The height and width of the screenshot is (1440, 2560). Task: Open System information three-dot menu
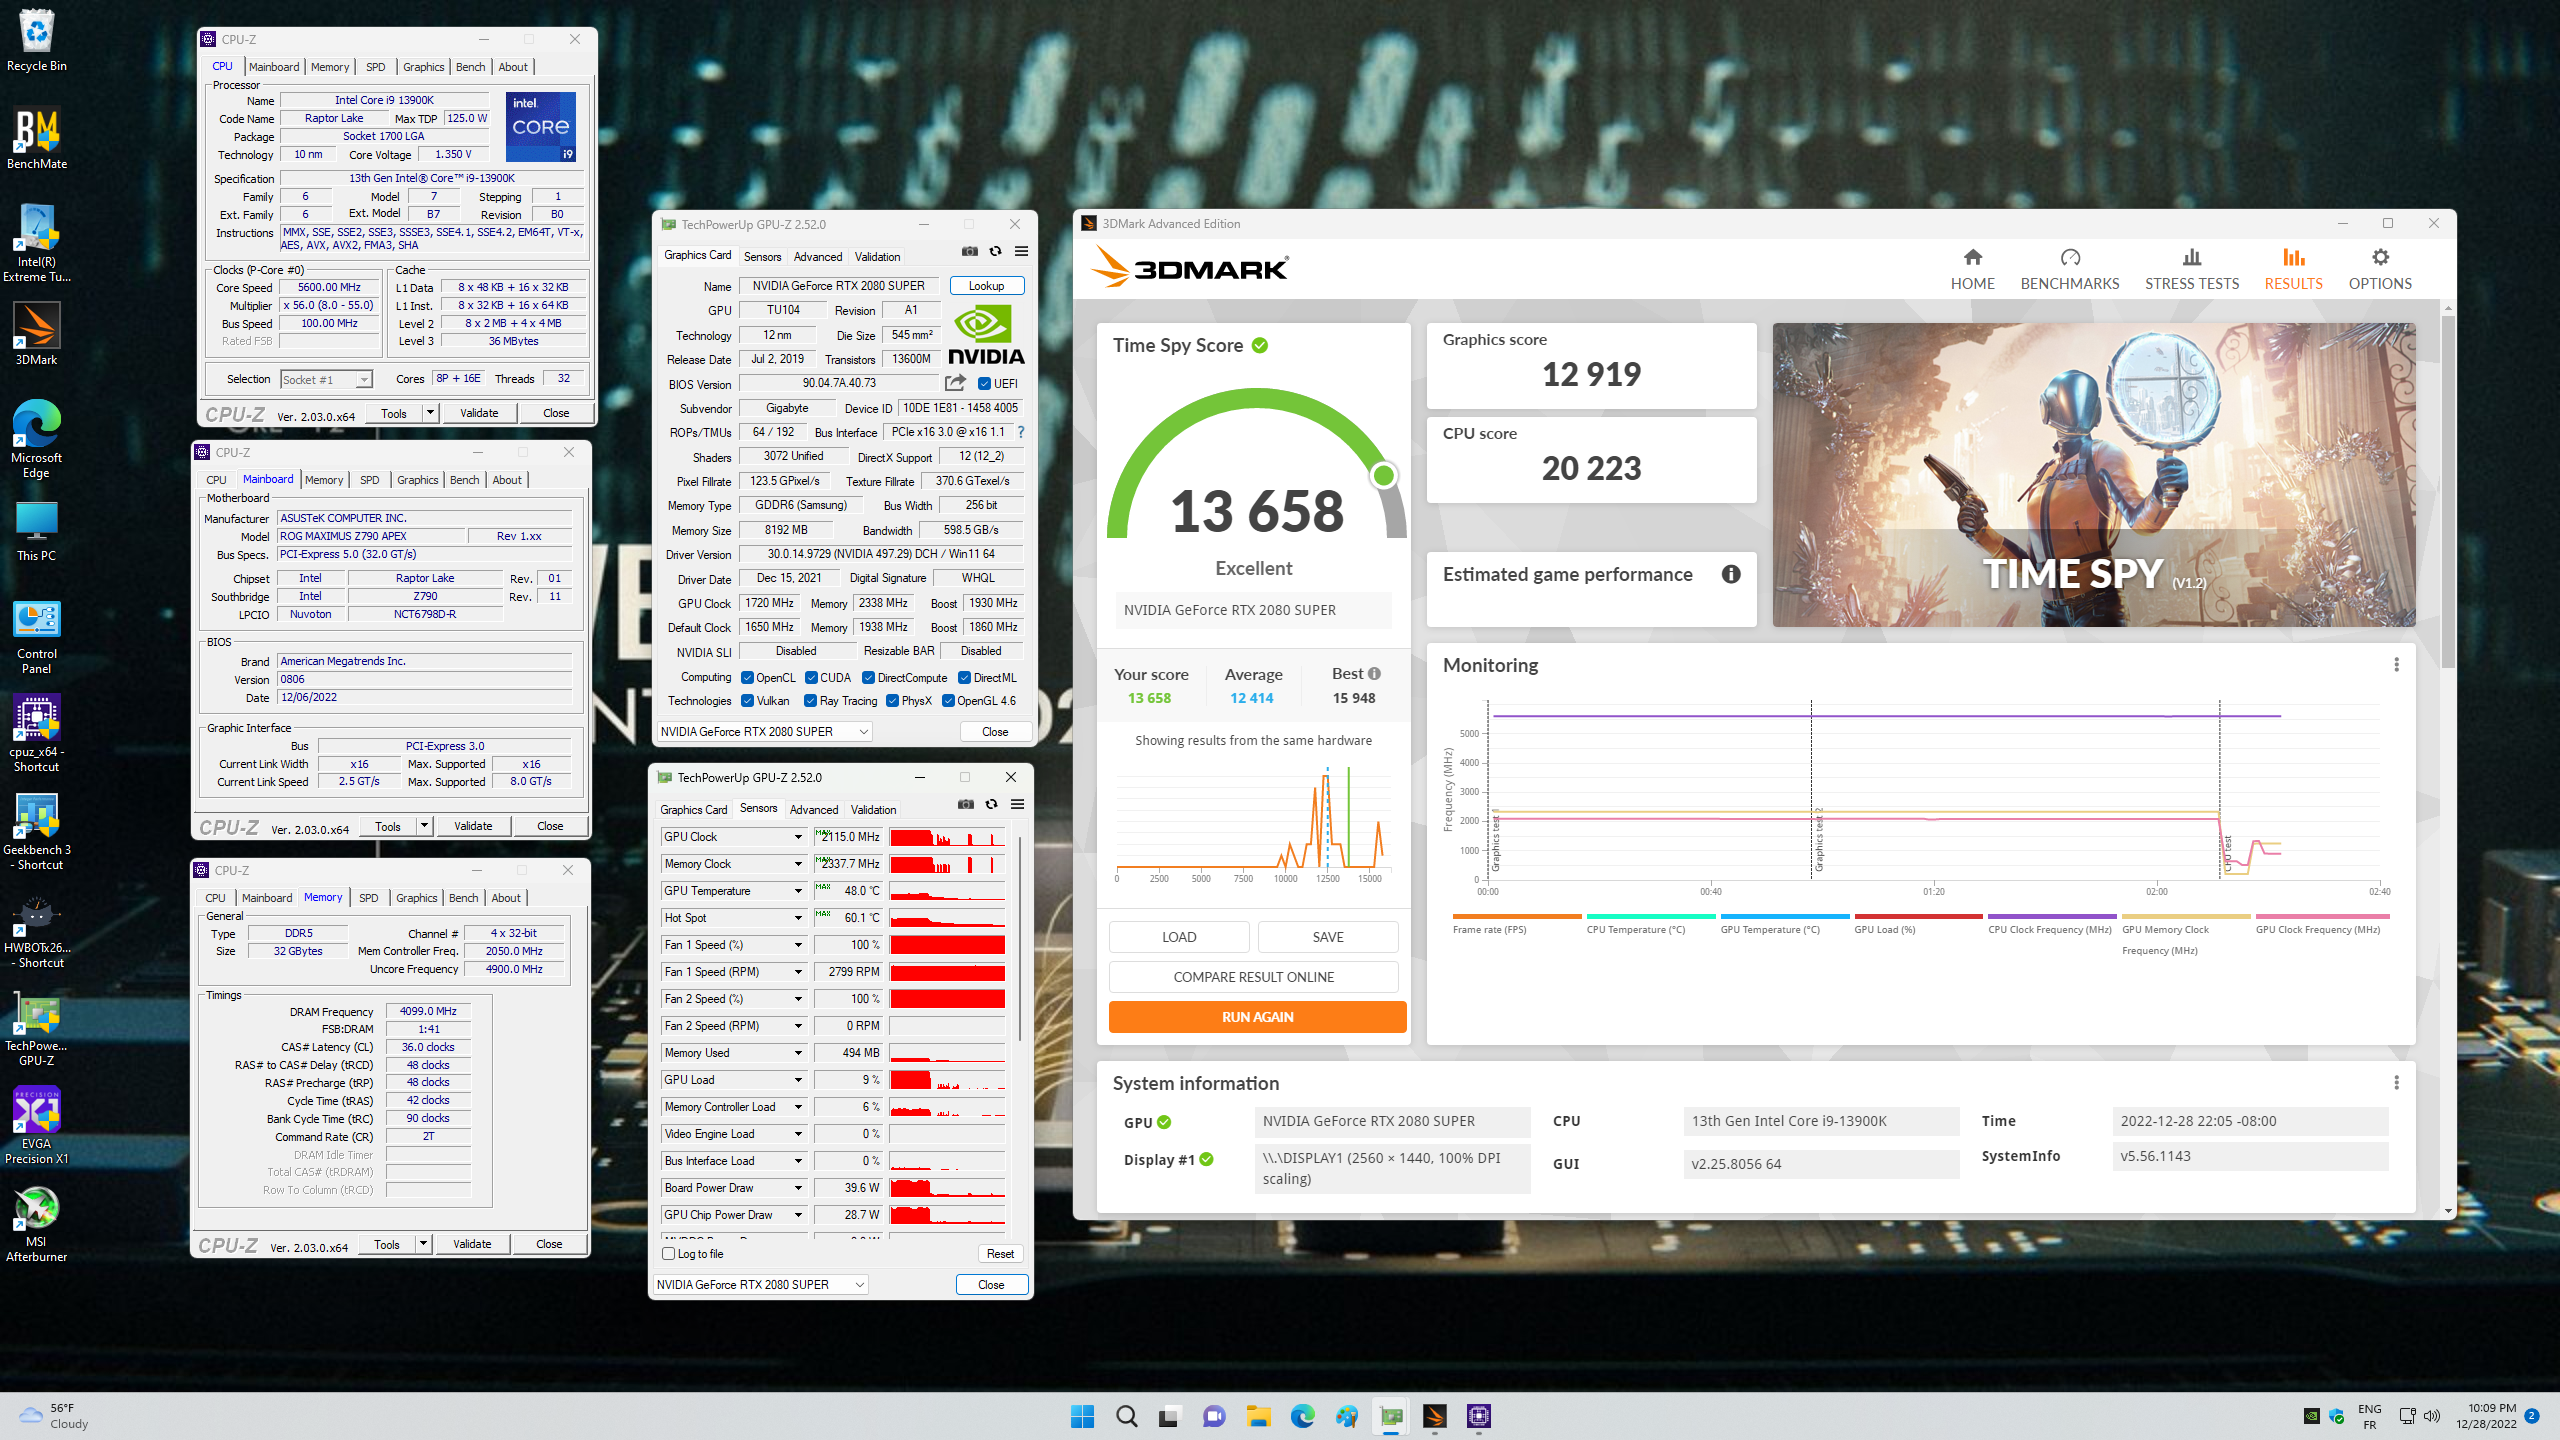(2396, 1083)
